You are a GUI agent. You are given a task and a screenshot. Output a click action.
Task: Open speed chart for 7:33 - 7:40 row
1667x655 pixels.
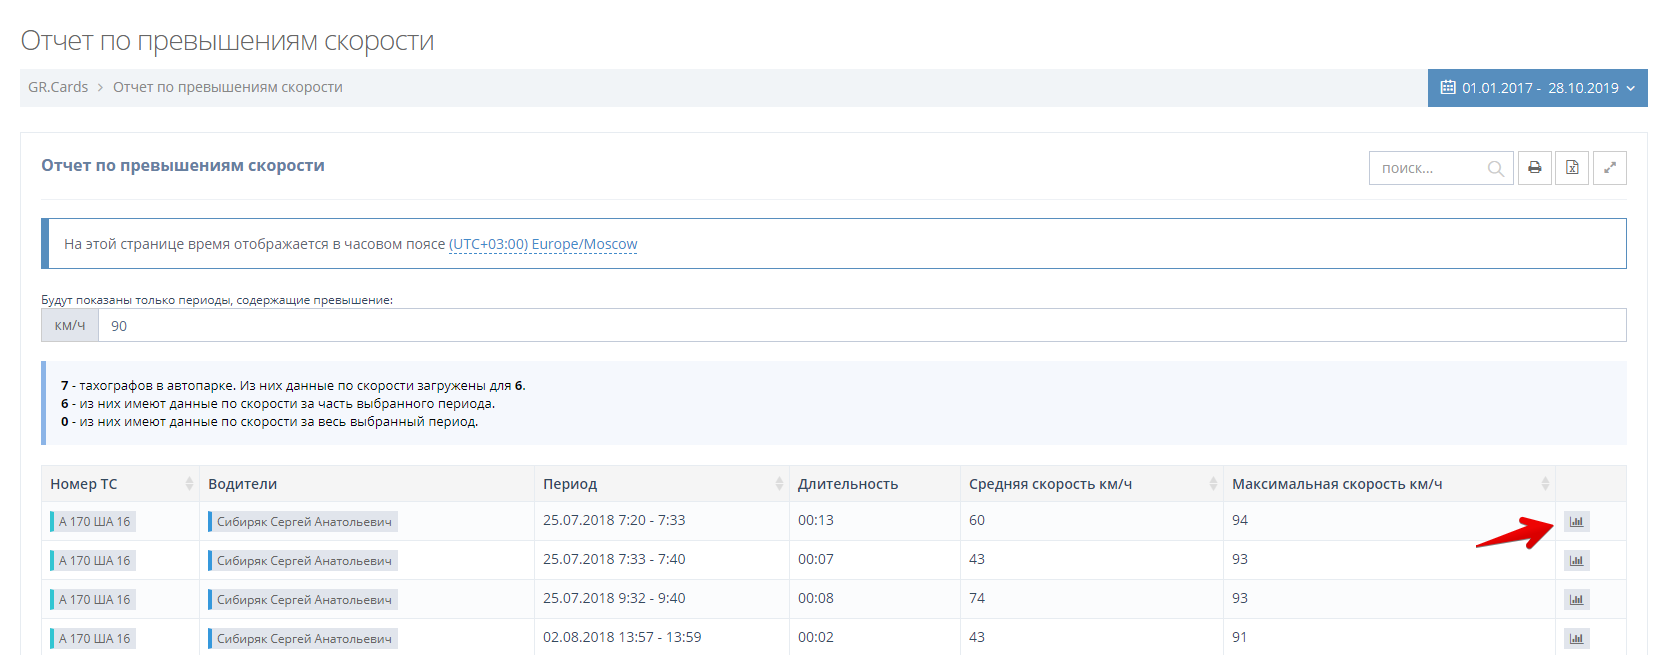coord(1577,561)
